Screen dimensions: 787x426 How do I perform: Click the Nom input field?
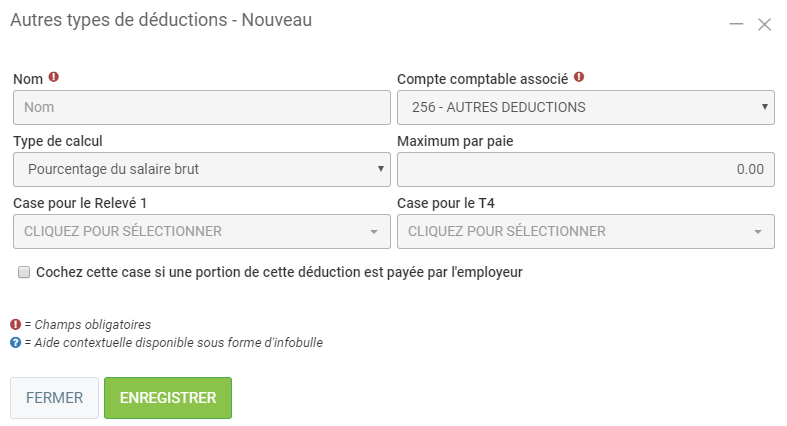click(201, 107)
